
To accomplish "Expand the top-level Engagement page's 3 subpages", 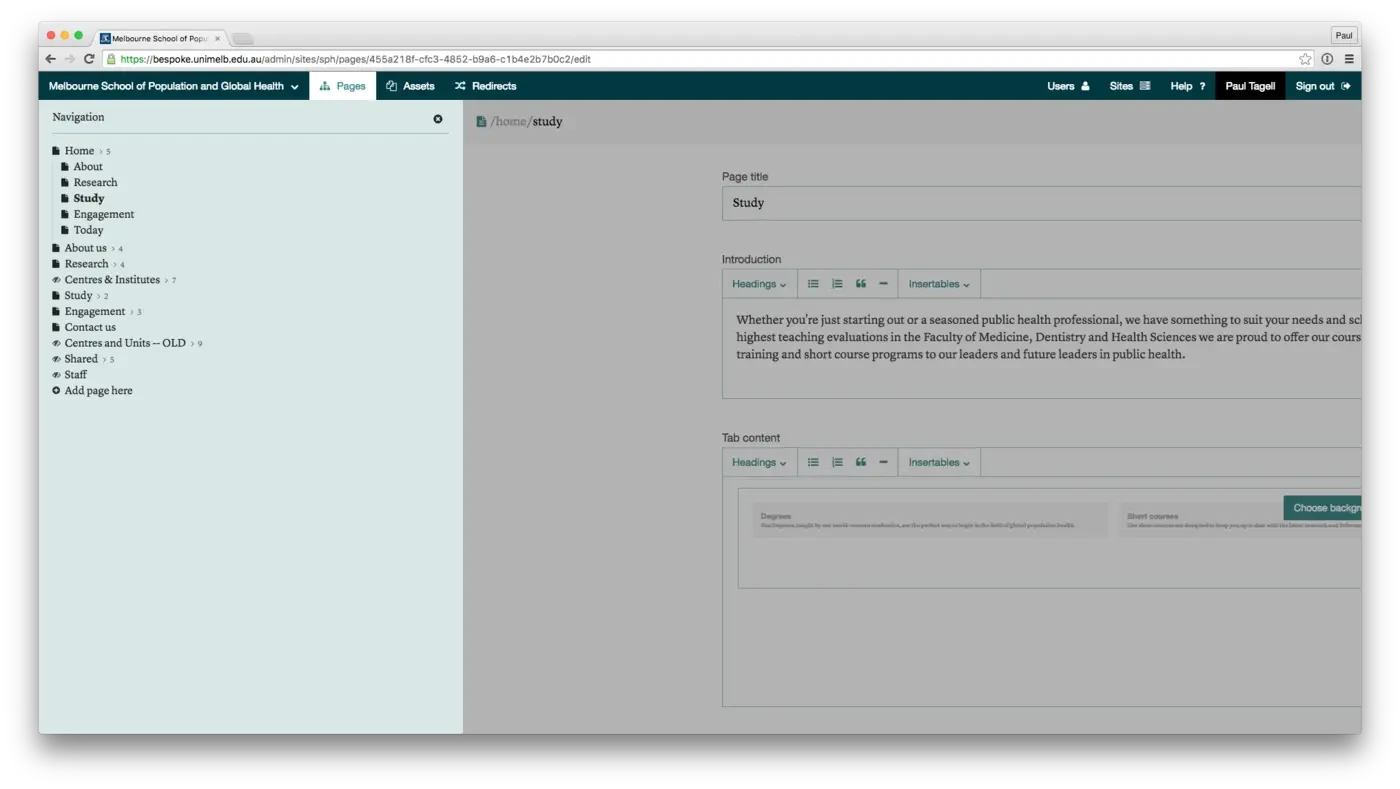I will pyautogui.click(x=135, y=312).
